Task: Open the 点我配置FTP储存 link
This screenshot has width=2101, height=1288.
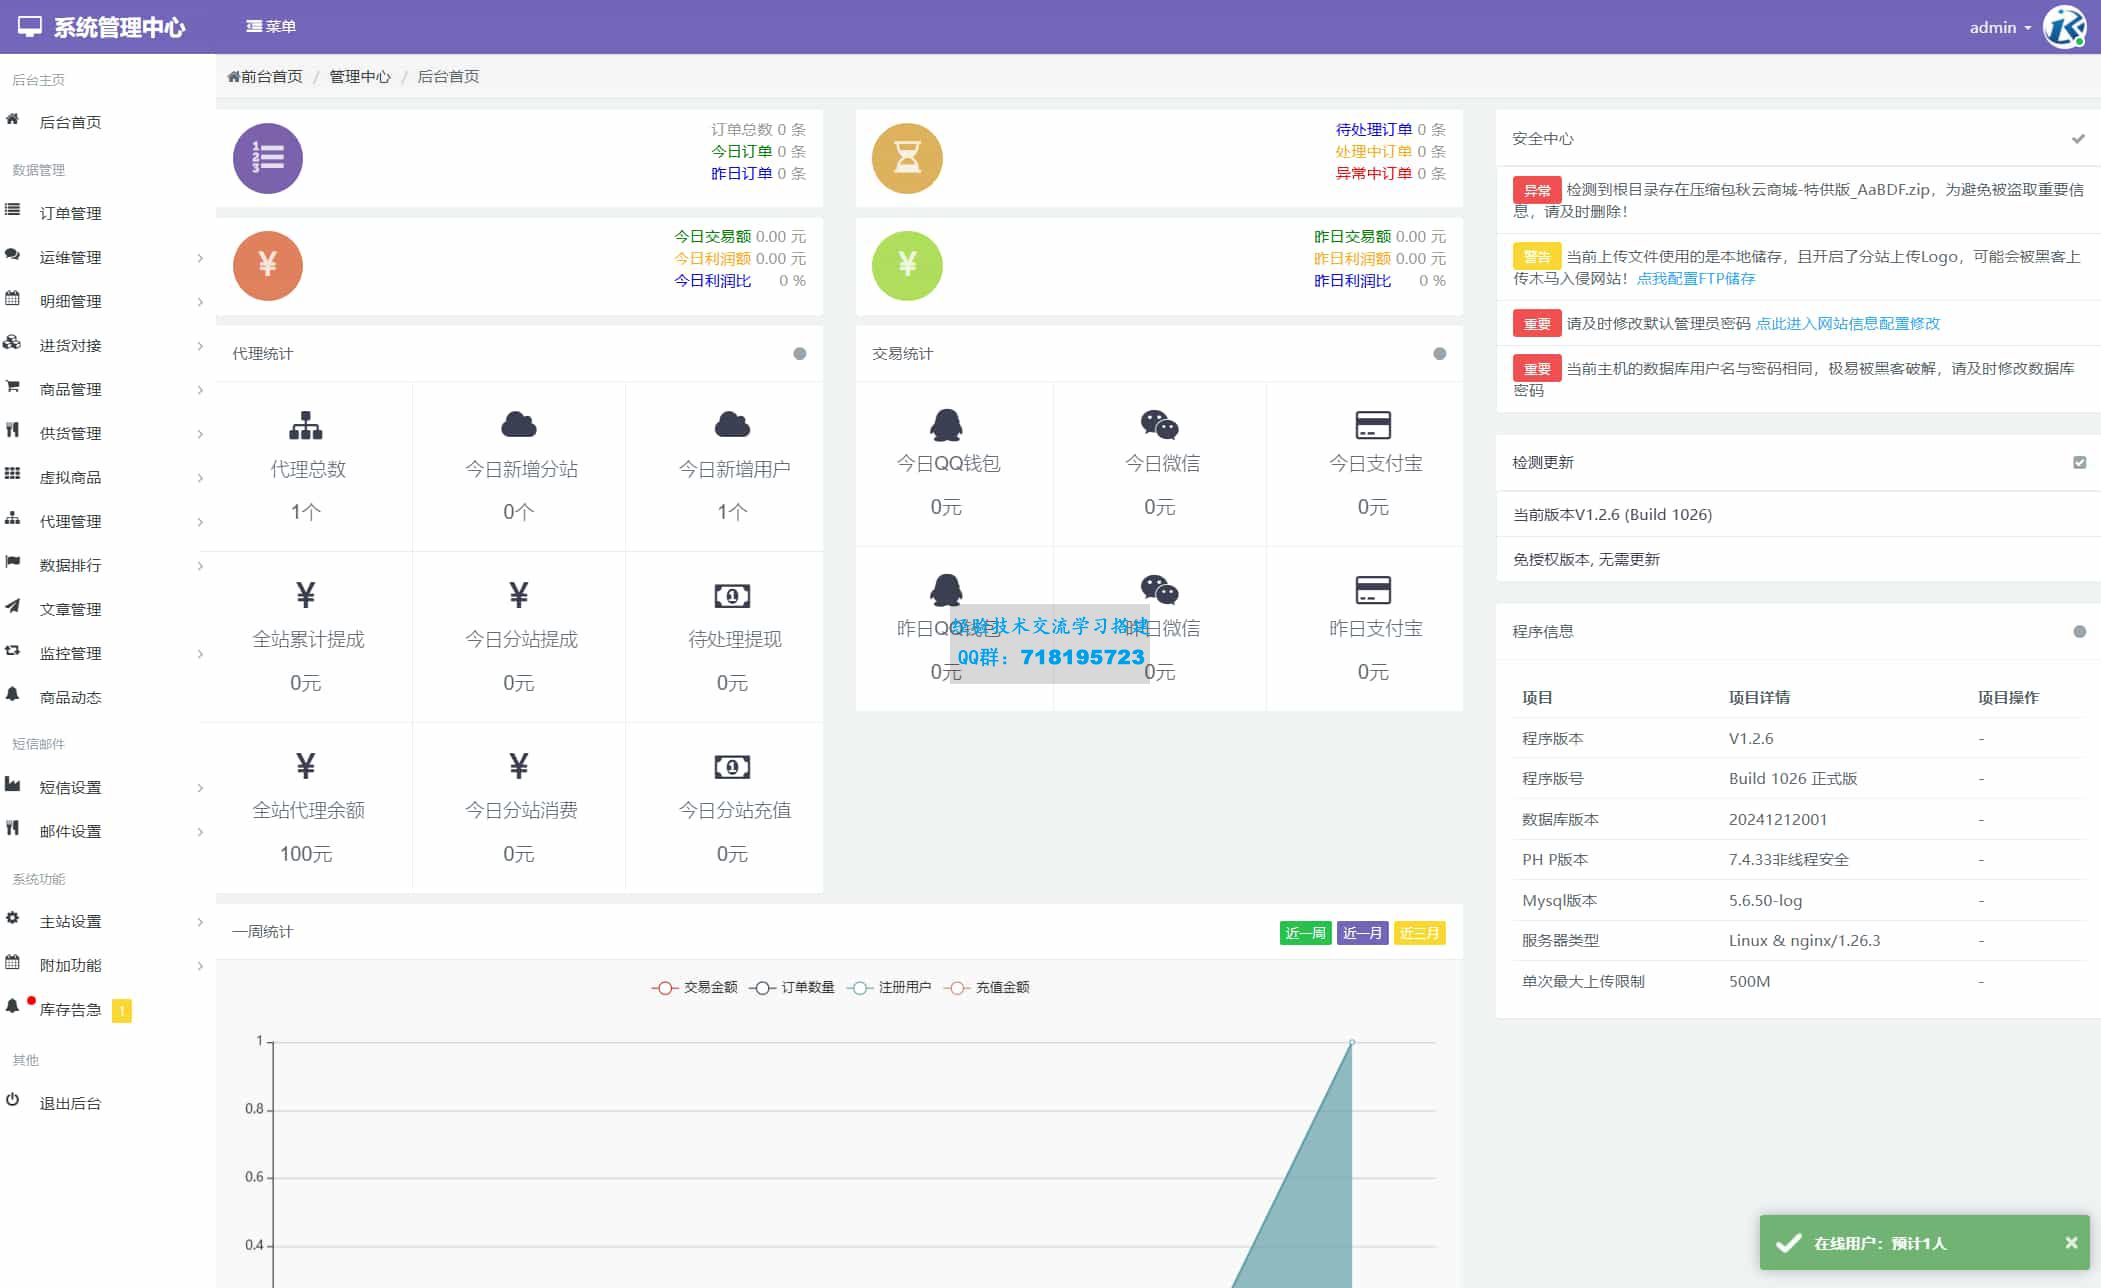Action: 1695,278
